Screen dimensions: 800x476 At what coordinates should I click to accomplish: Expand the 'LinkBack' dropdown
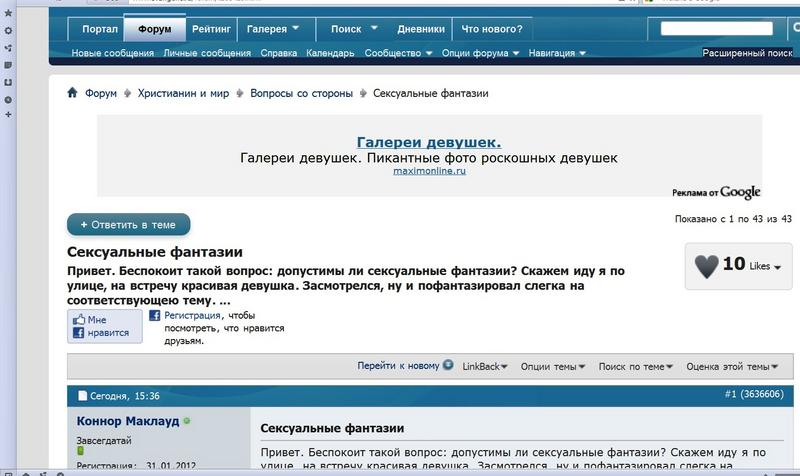click(x=485, y=367)
